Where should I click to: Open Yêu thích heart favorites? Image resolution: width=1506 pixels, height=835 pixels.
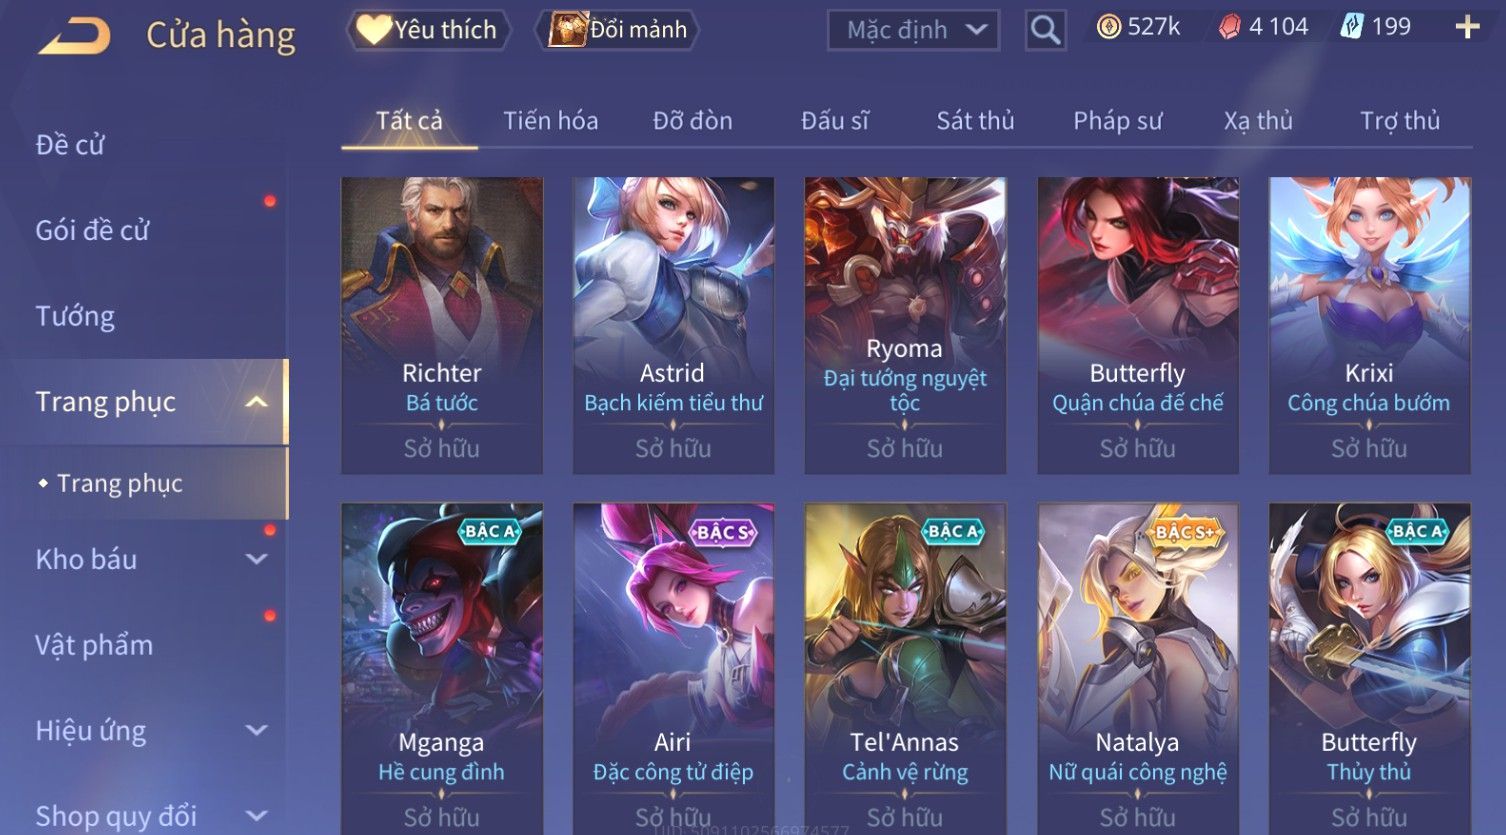428,30
